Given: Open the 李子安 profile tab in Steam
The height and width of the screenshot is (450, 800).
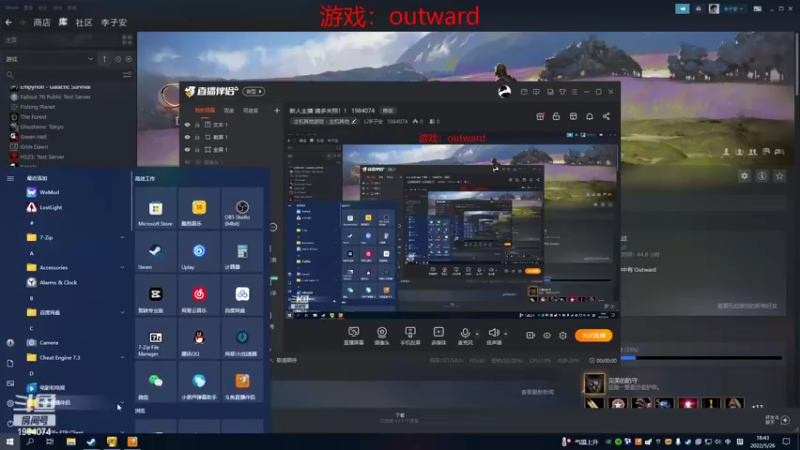Looking at the screenshot, I should pyautogui.click(x=114, y=22).
